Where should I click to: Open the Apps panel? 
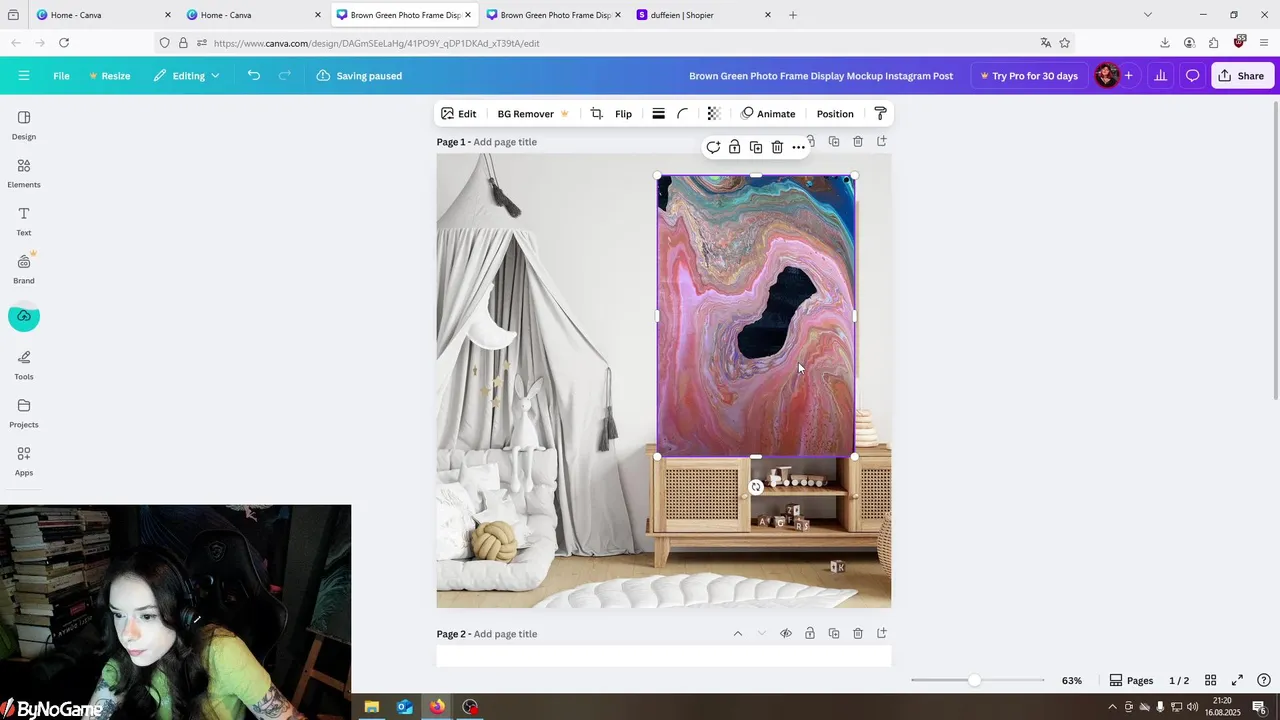24,461
